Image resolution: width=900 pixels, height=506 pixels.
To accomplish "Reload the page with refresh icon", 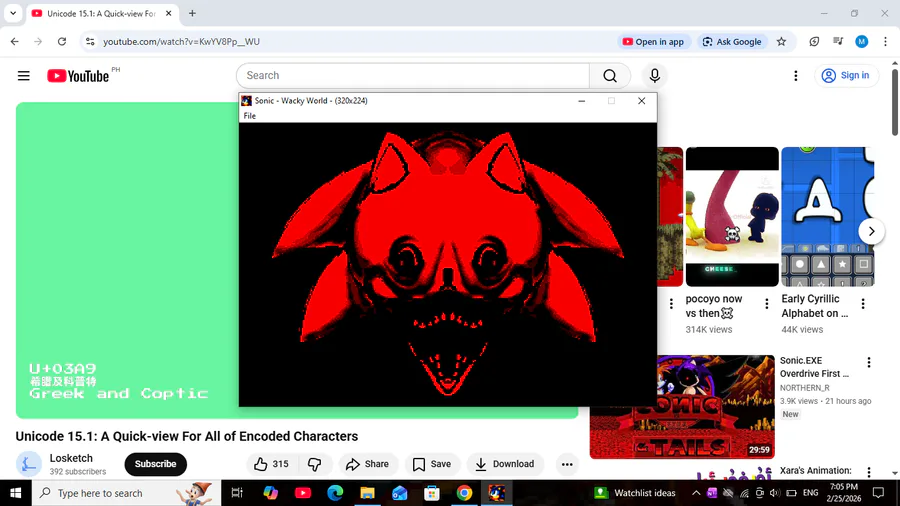I will [x=62, y=41].
